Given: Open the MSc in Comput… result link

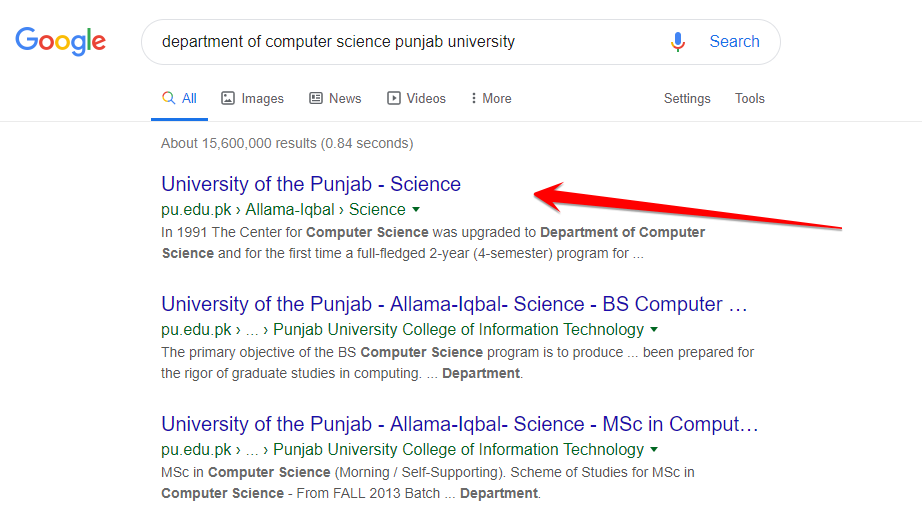Looking at the screenshot, I should (459, 424).
